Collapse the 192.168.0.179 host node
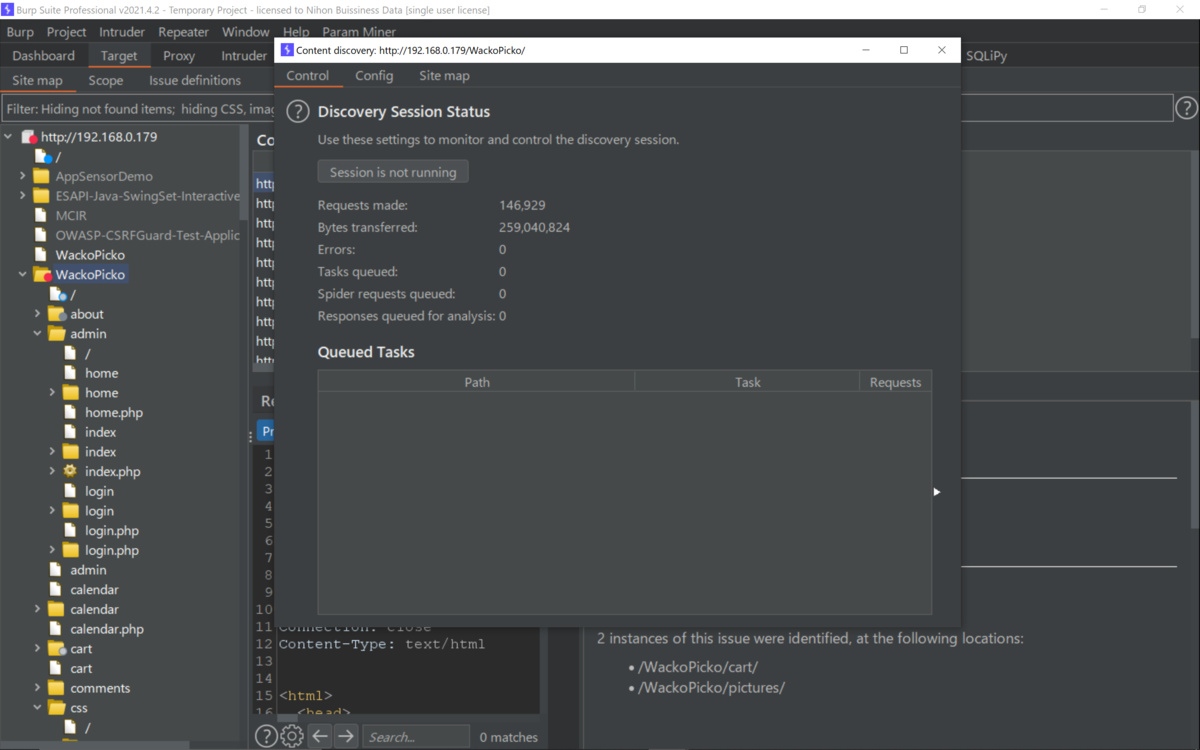 click(x=8, y=137)
